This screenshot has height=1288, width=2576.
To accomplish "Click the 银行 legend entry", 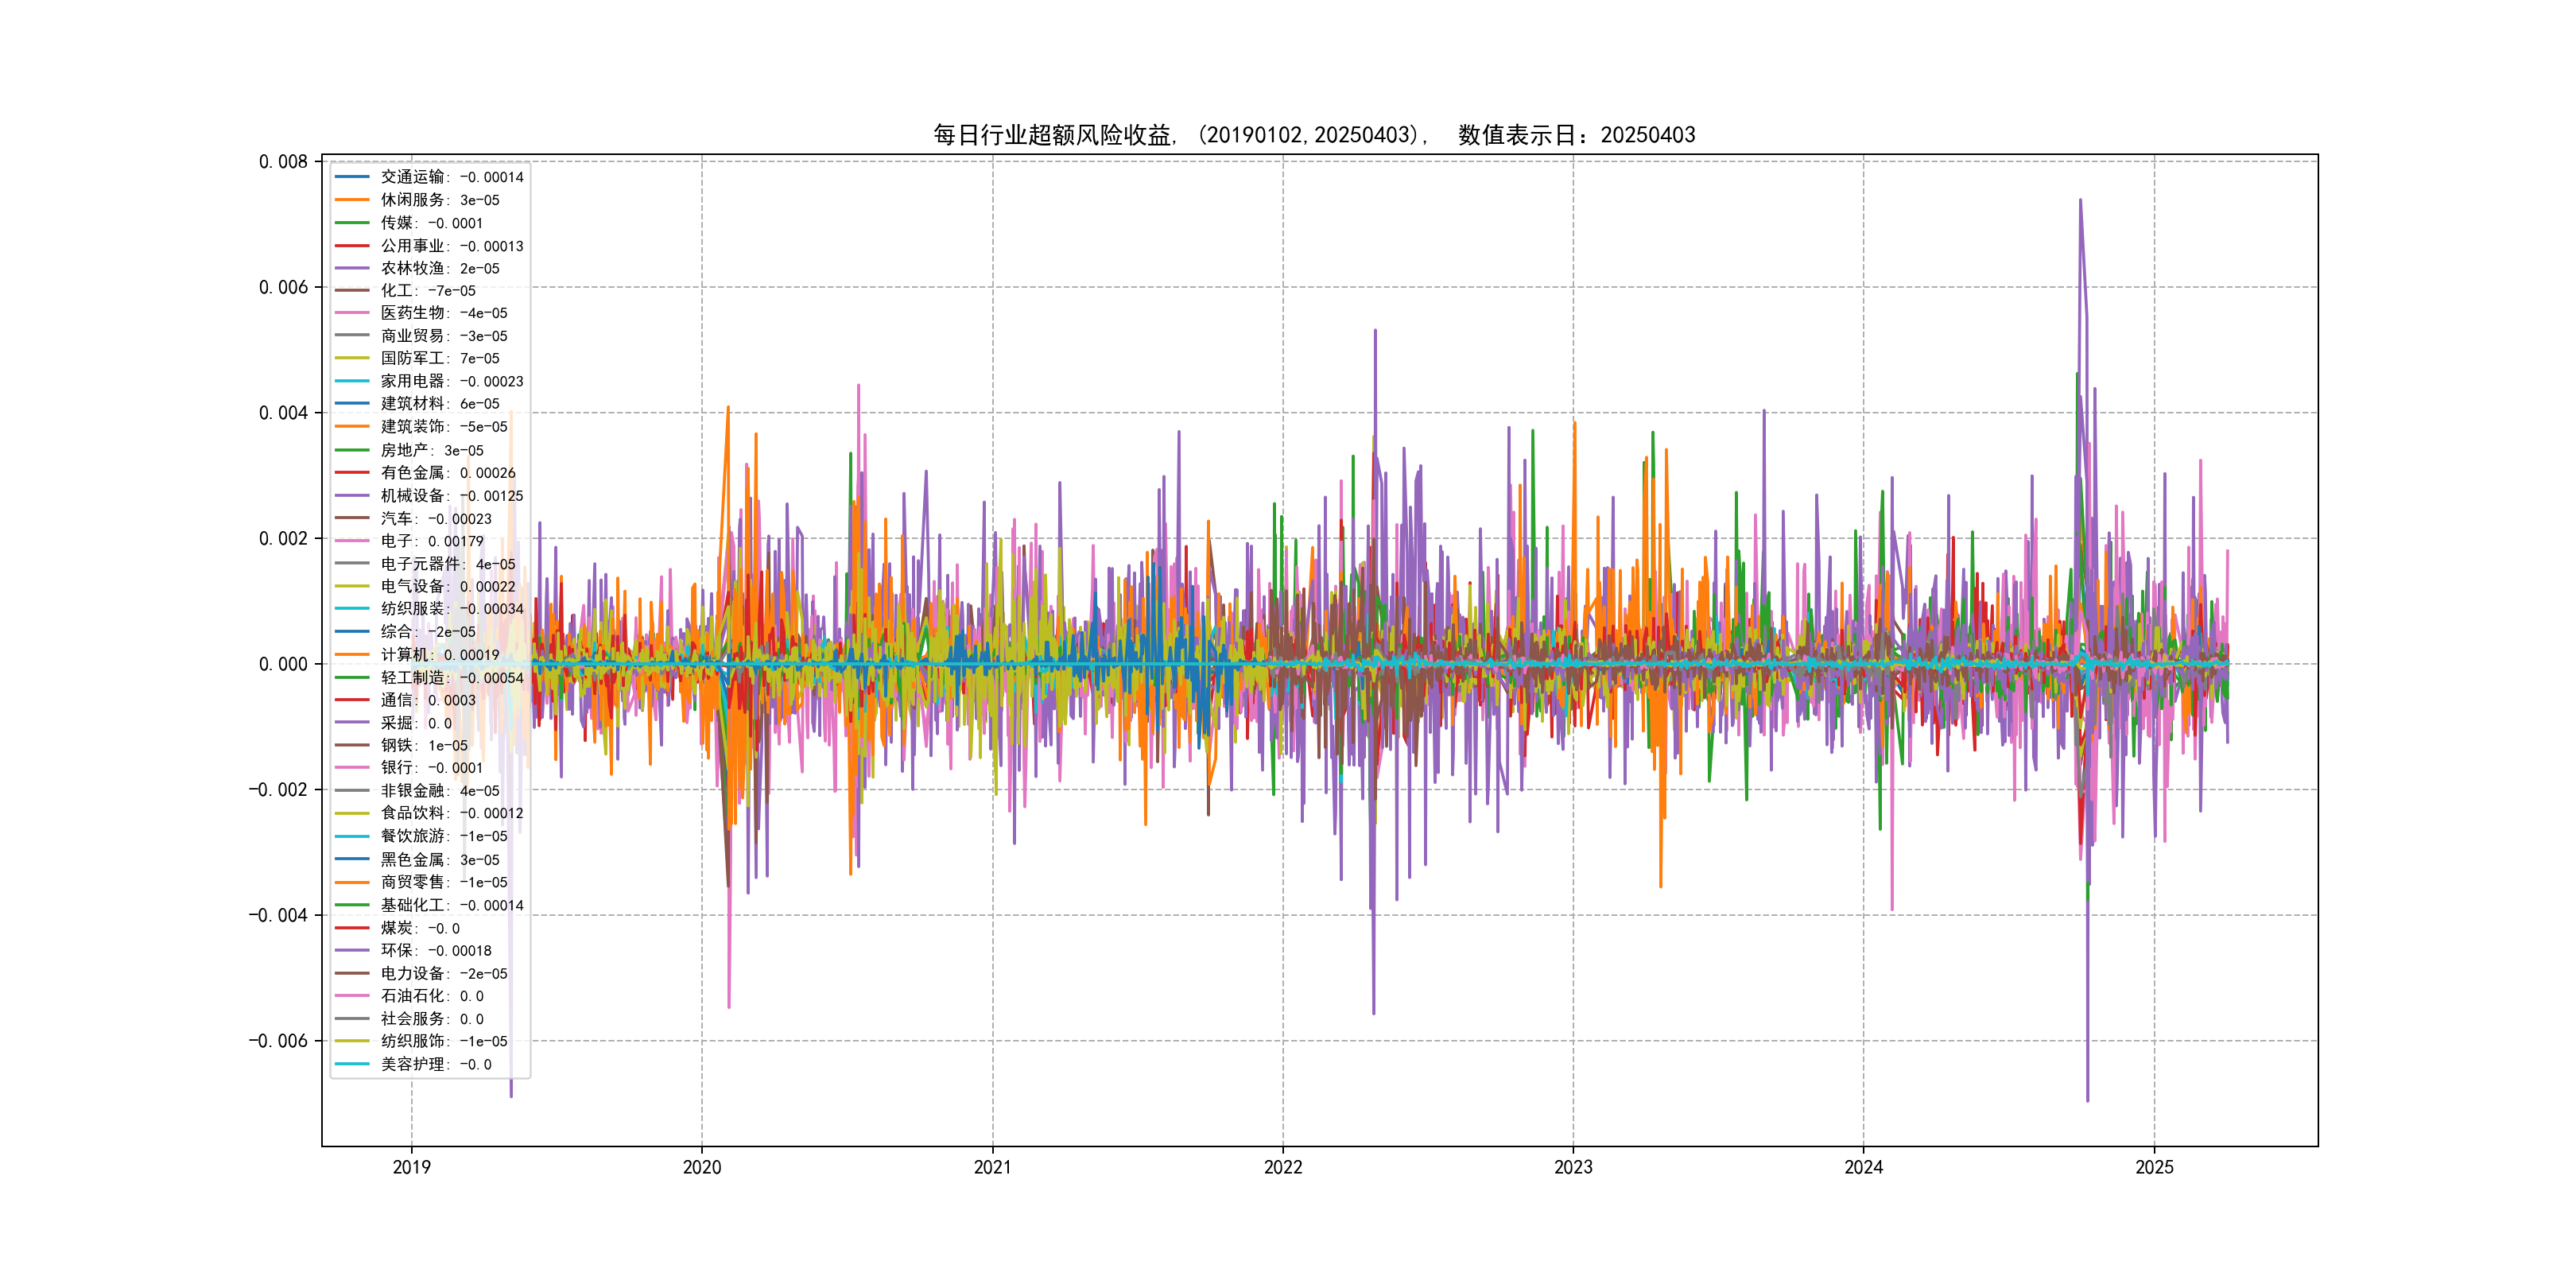I will tap(431, 768).
